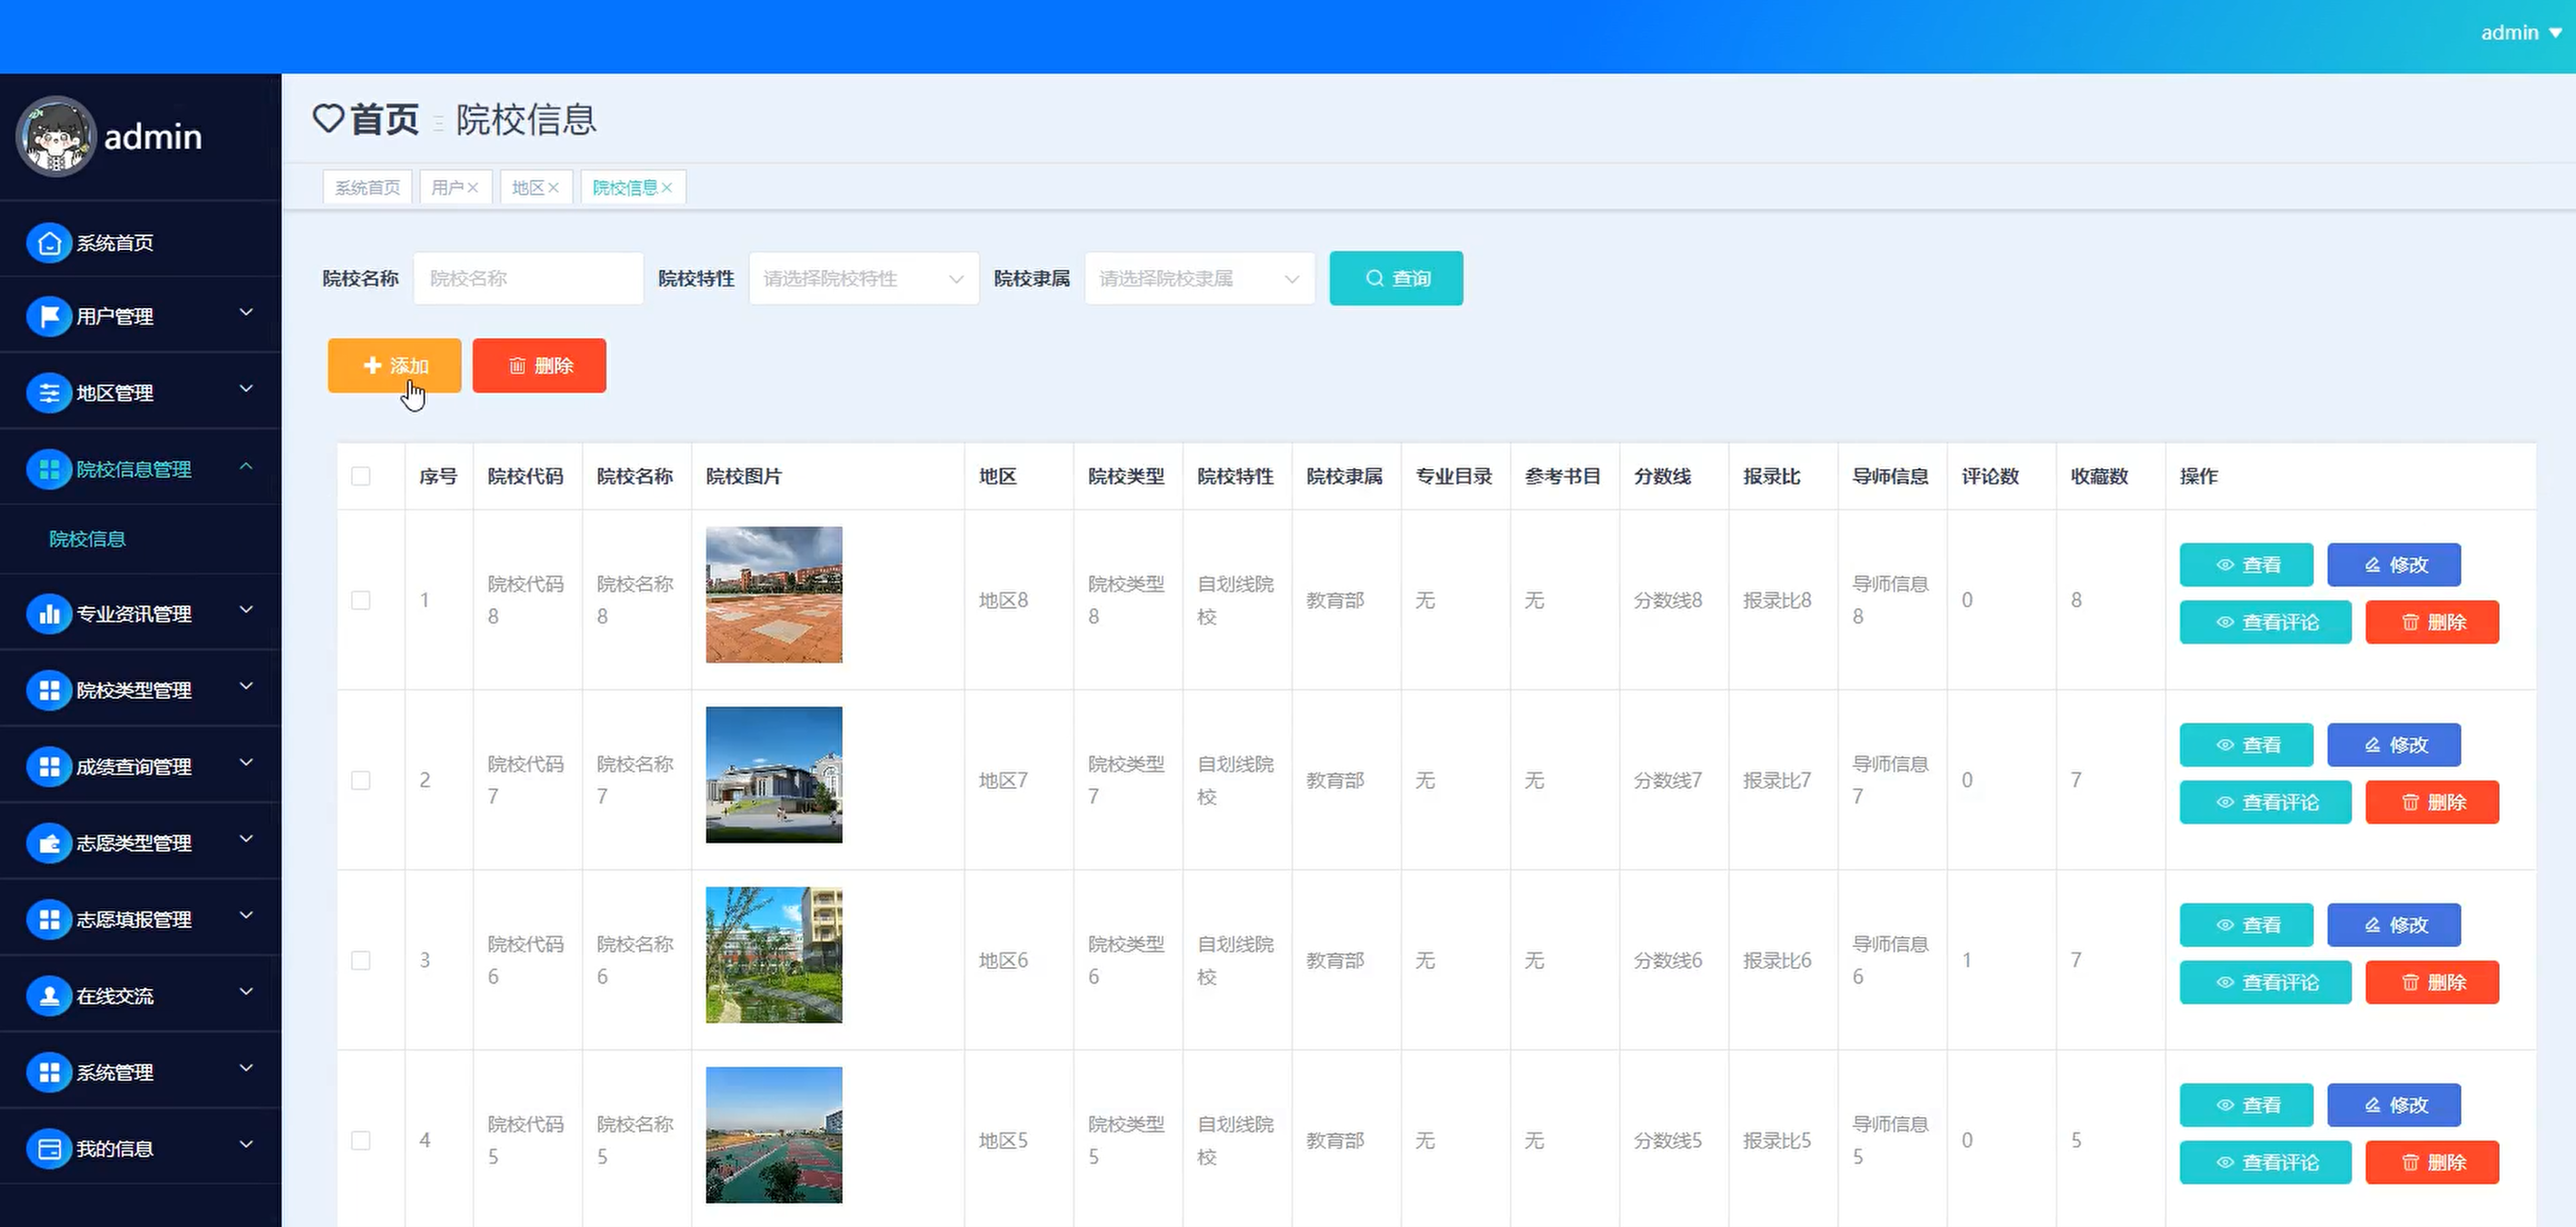2576x1227 pixels.
Task: Click the 院校信息管理 grid icon
Action: coord(49,469)
